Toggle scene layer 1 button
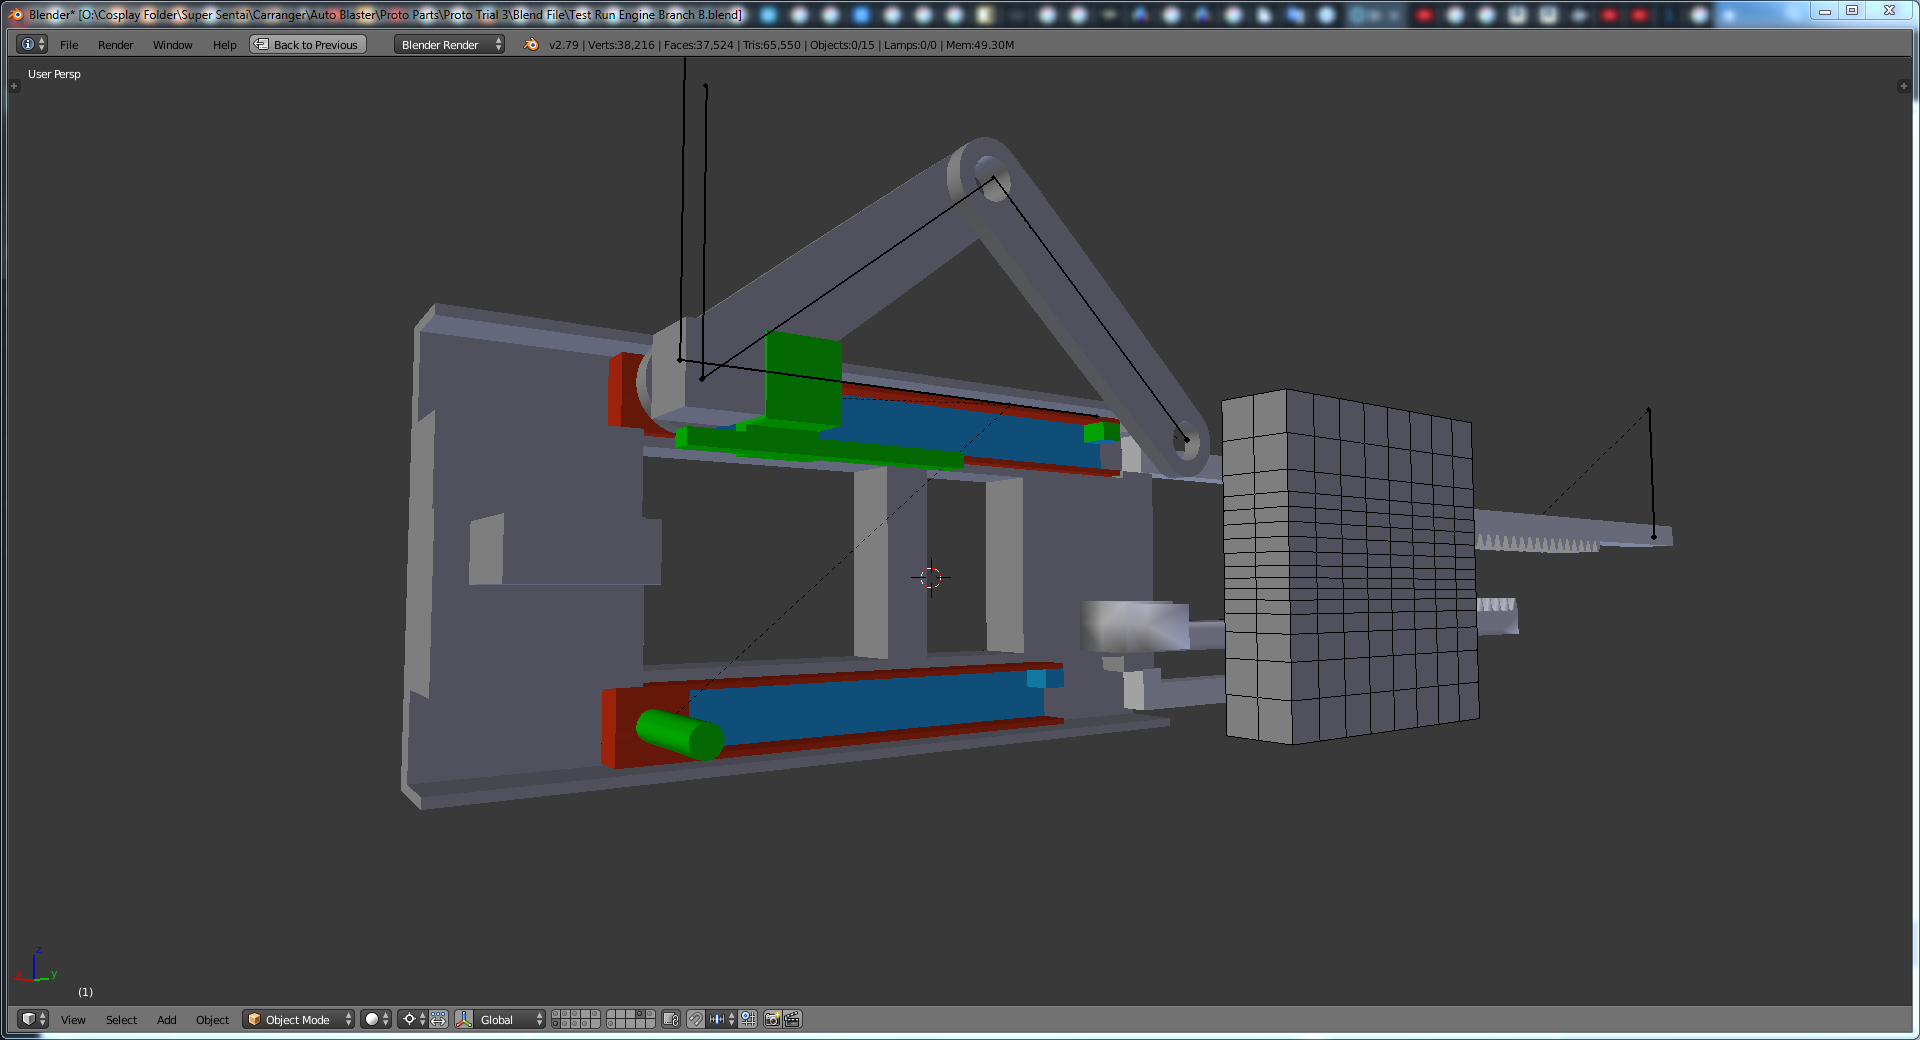1920x1040 pixels. pyautogui.click(x=557, y=1014)
